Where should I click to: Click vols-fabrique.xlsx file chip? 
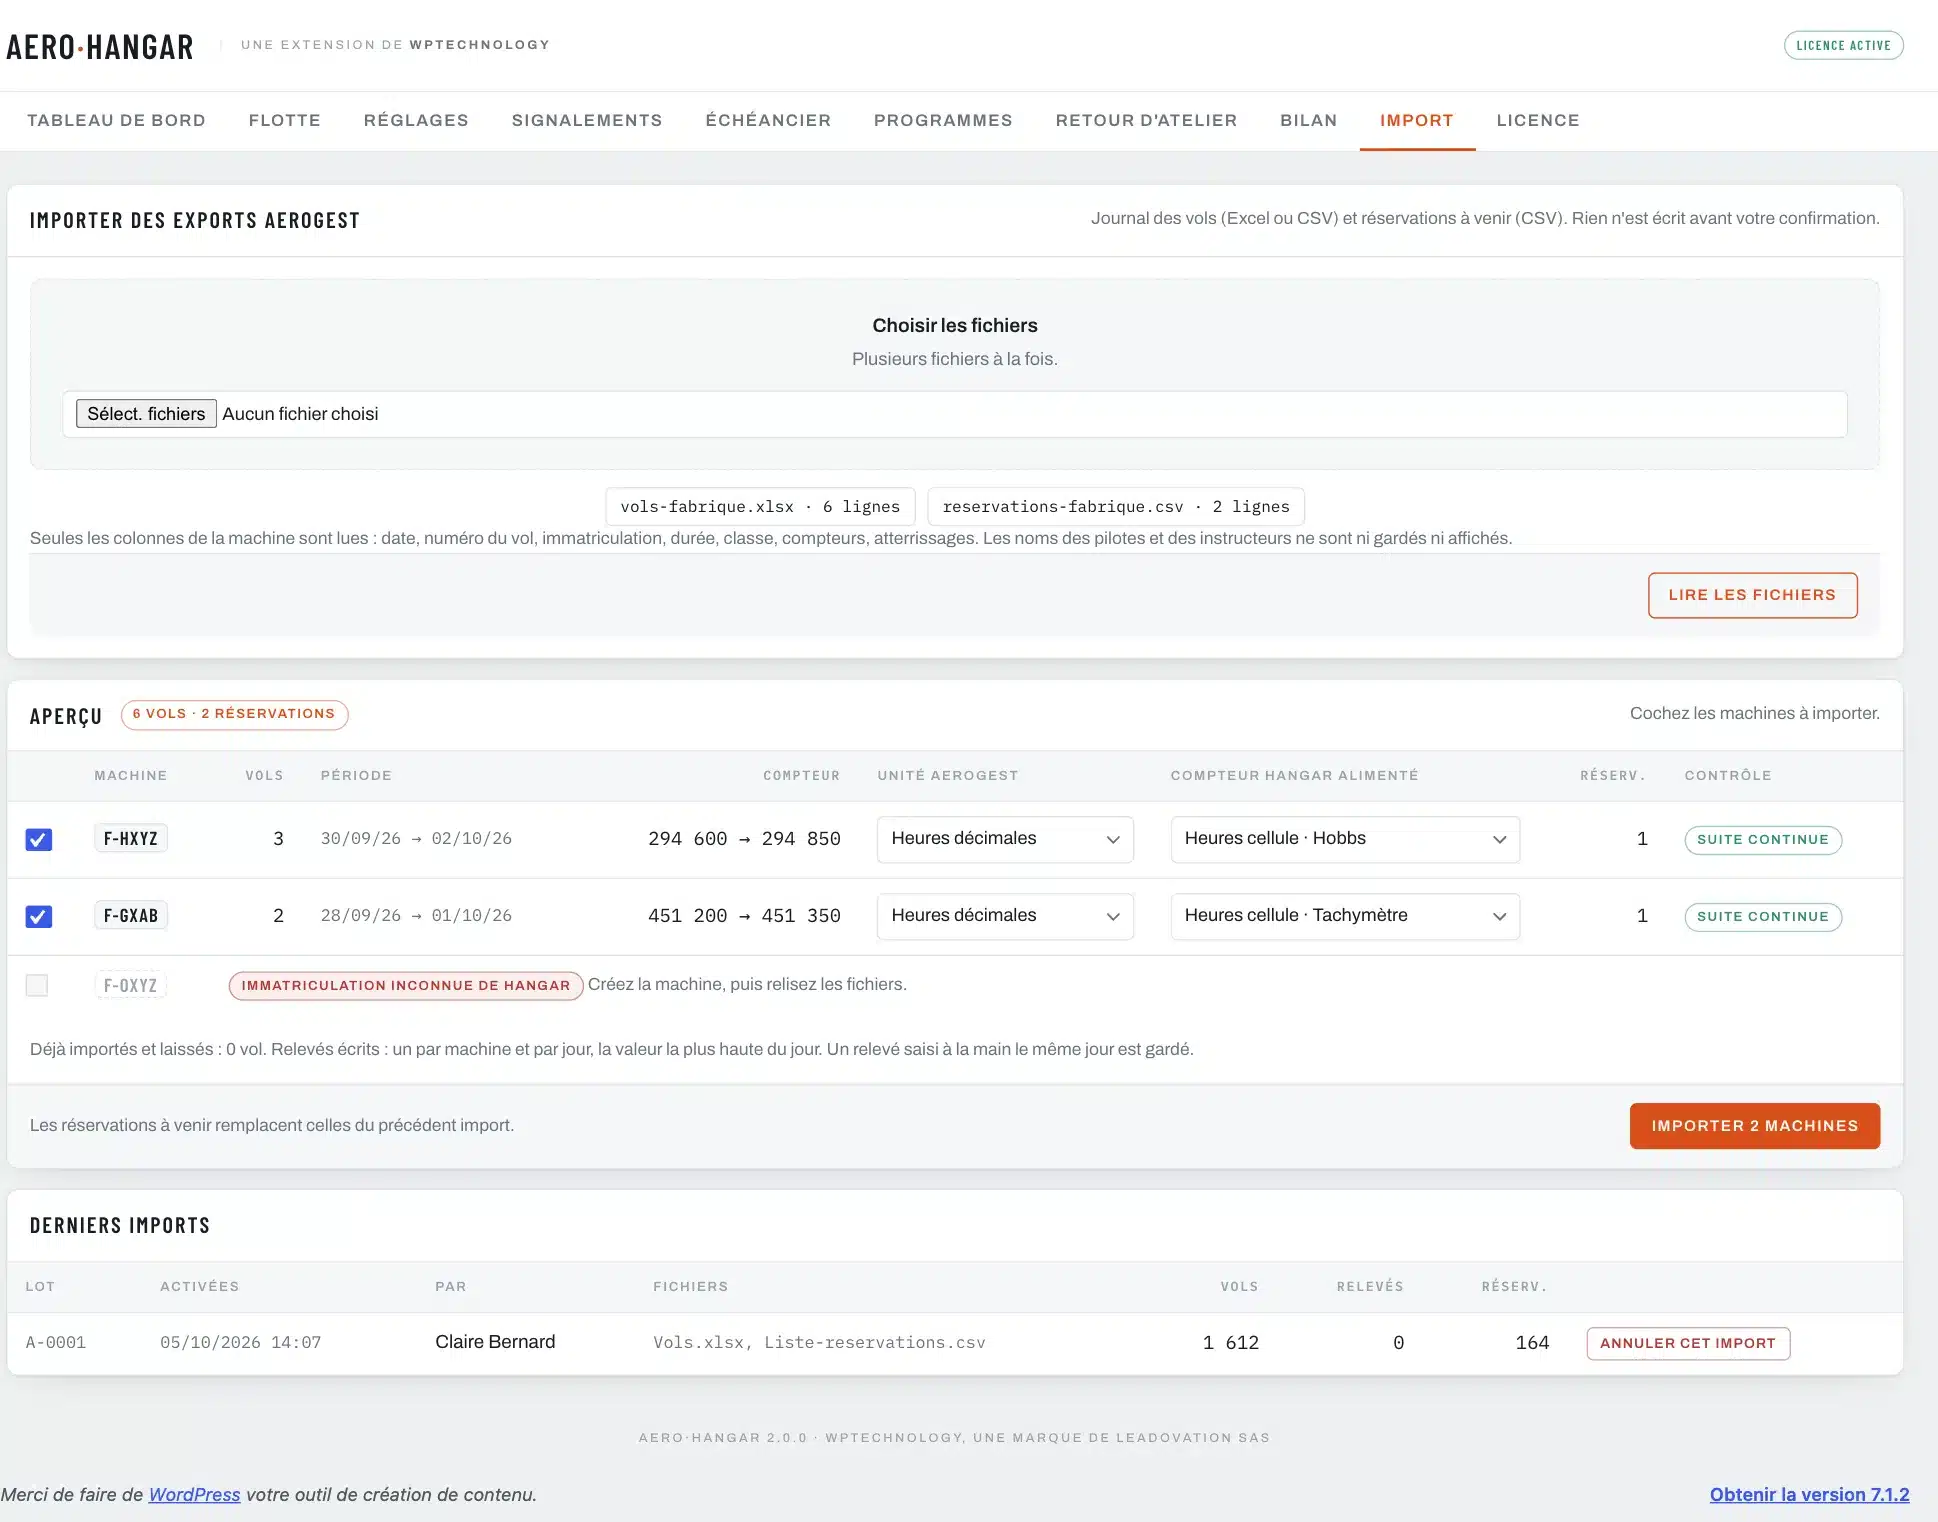[x=760, y=507]
